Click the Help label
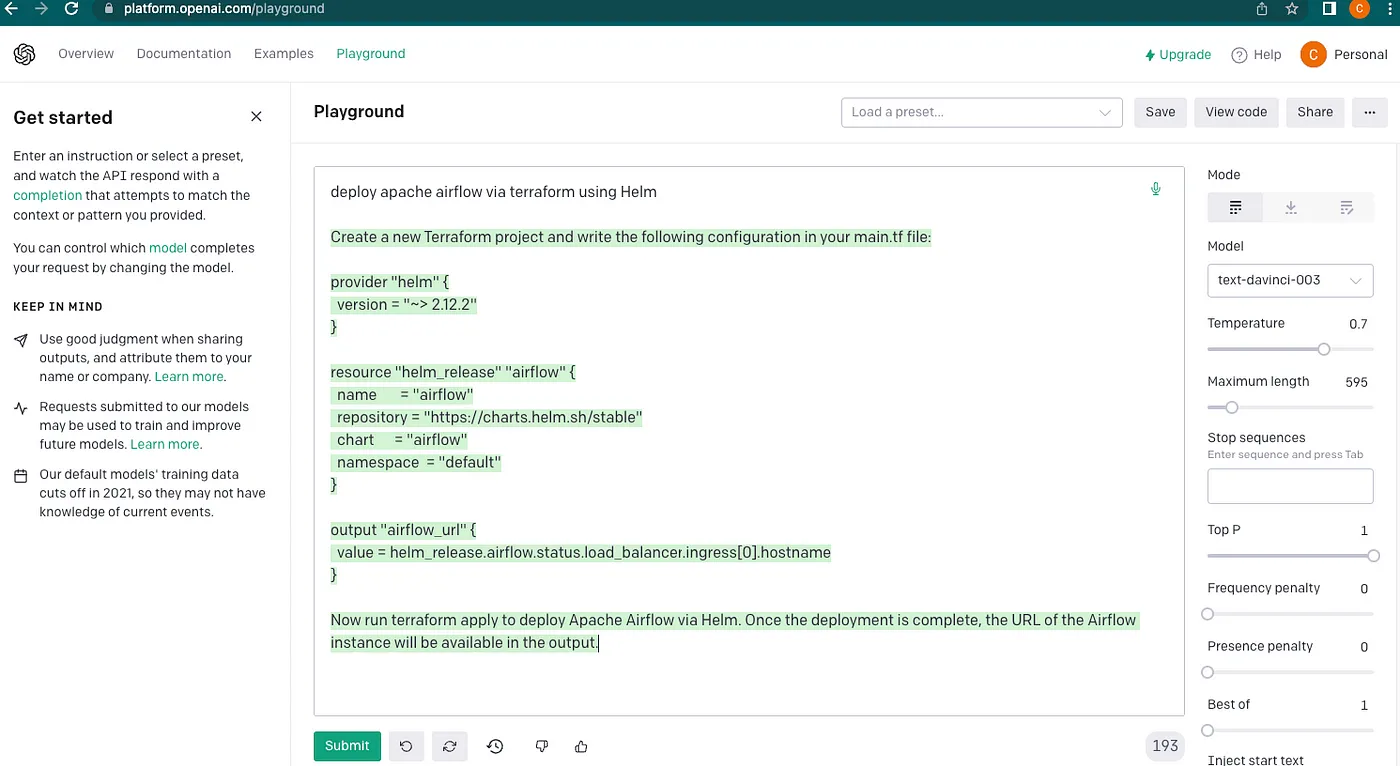The height and width of the screenshot is (766, 1400). pos(1267,55)
